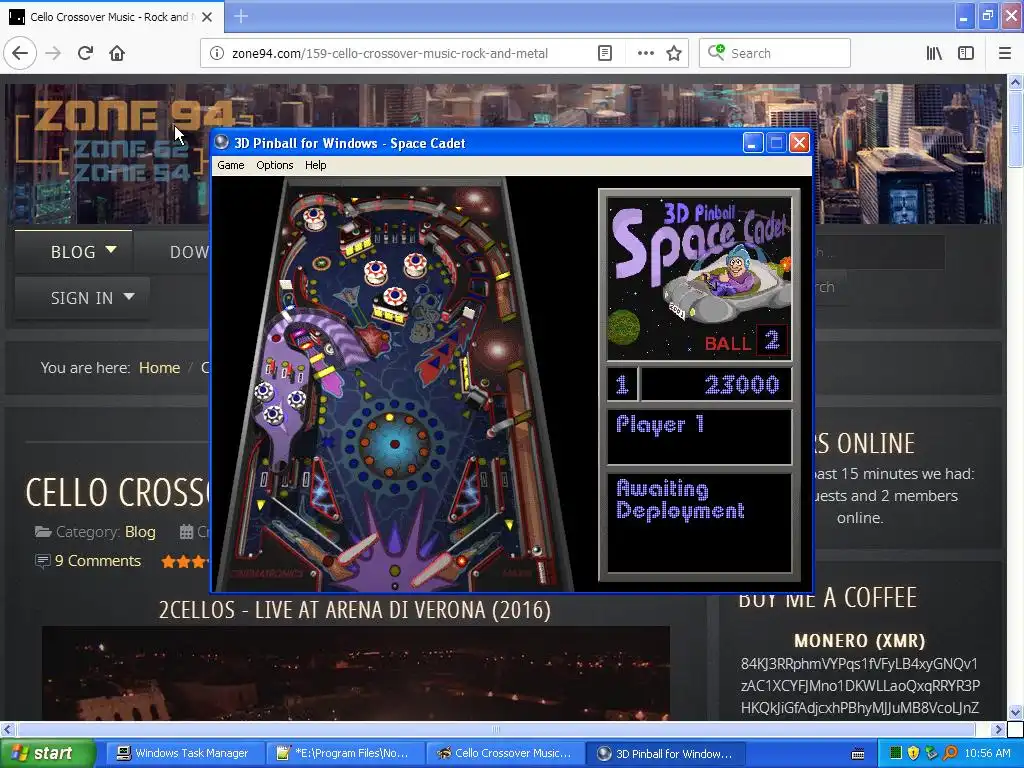
Task: Click the 2CELLOS Live at Arena di Verona heading
Action: point(355,610)
